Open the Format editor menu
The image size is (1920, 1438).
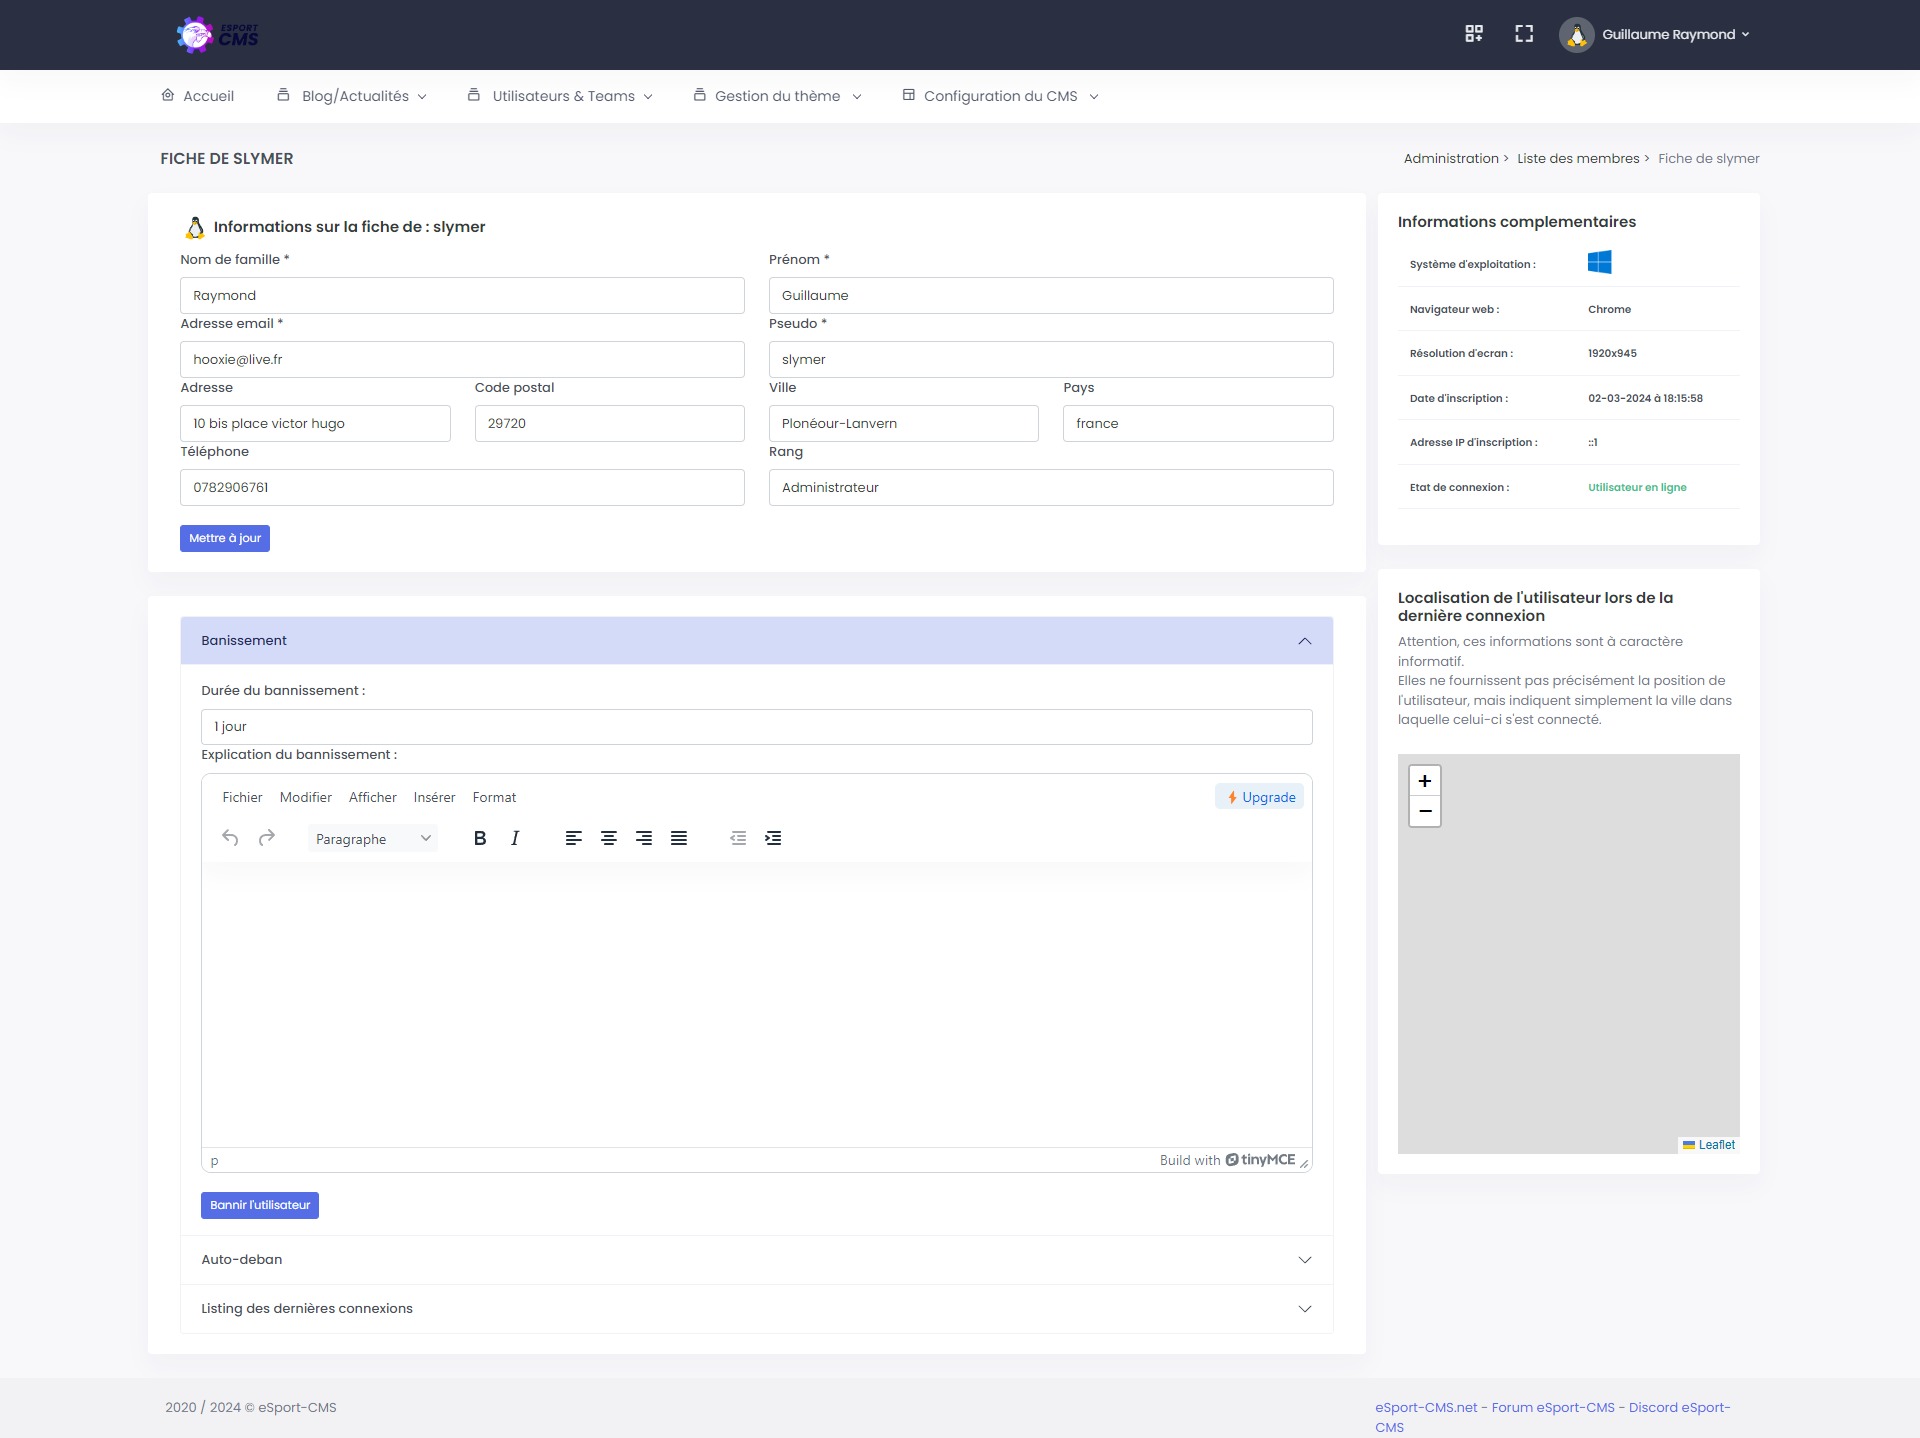point(494,797)
